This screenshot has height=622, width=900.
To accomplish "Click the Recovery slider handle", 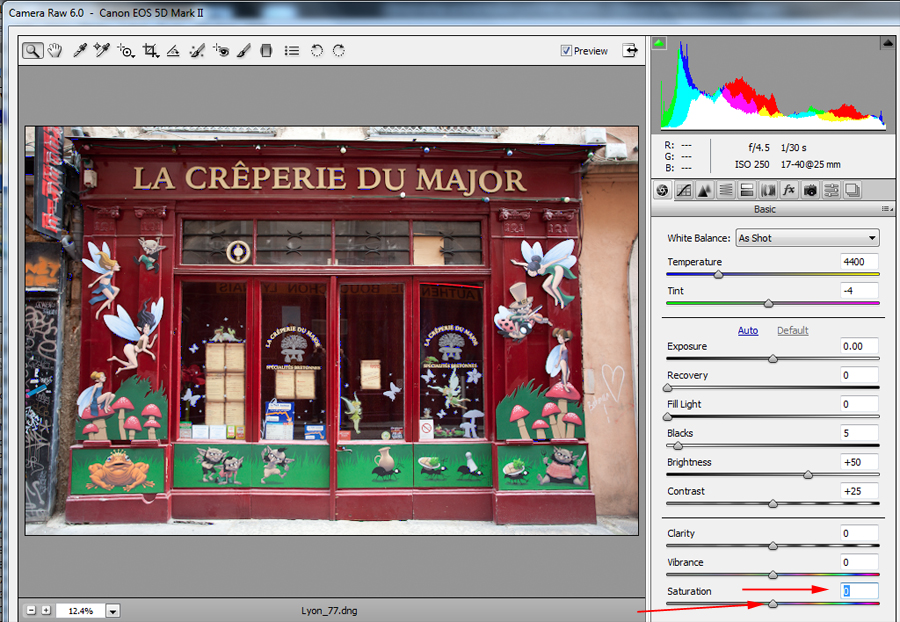I will pos(668,388).
